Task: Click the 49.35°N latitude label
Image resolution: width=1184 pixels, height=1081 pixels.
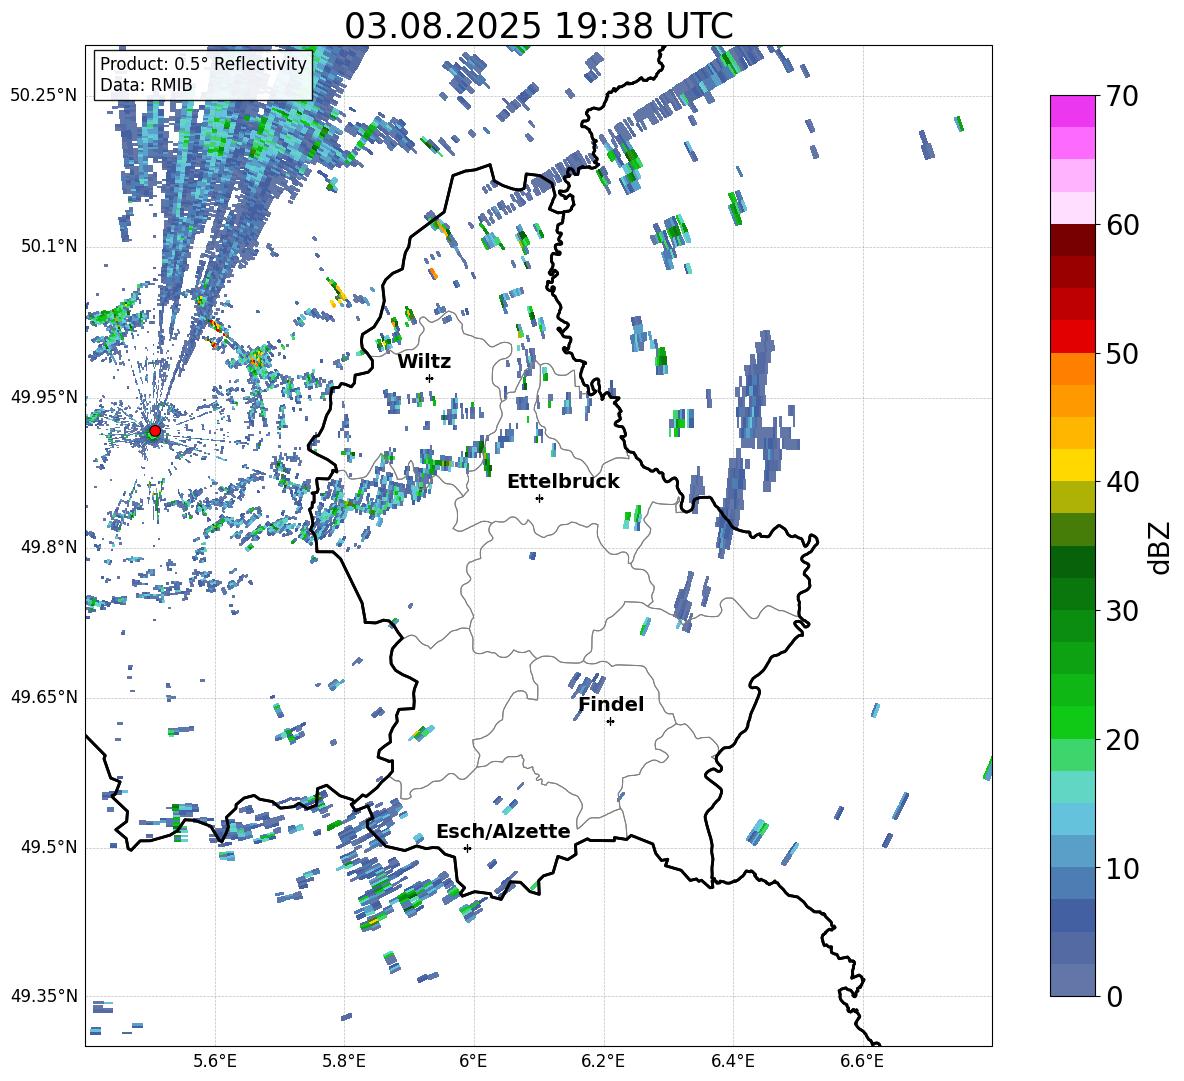Action: [44, 996]
